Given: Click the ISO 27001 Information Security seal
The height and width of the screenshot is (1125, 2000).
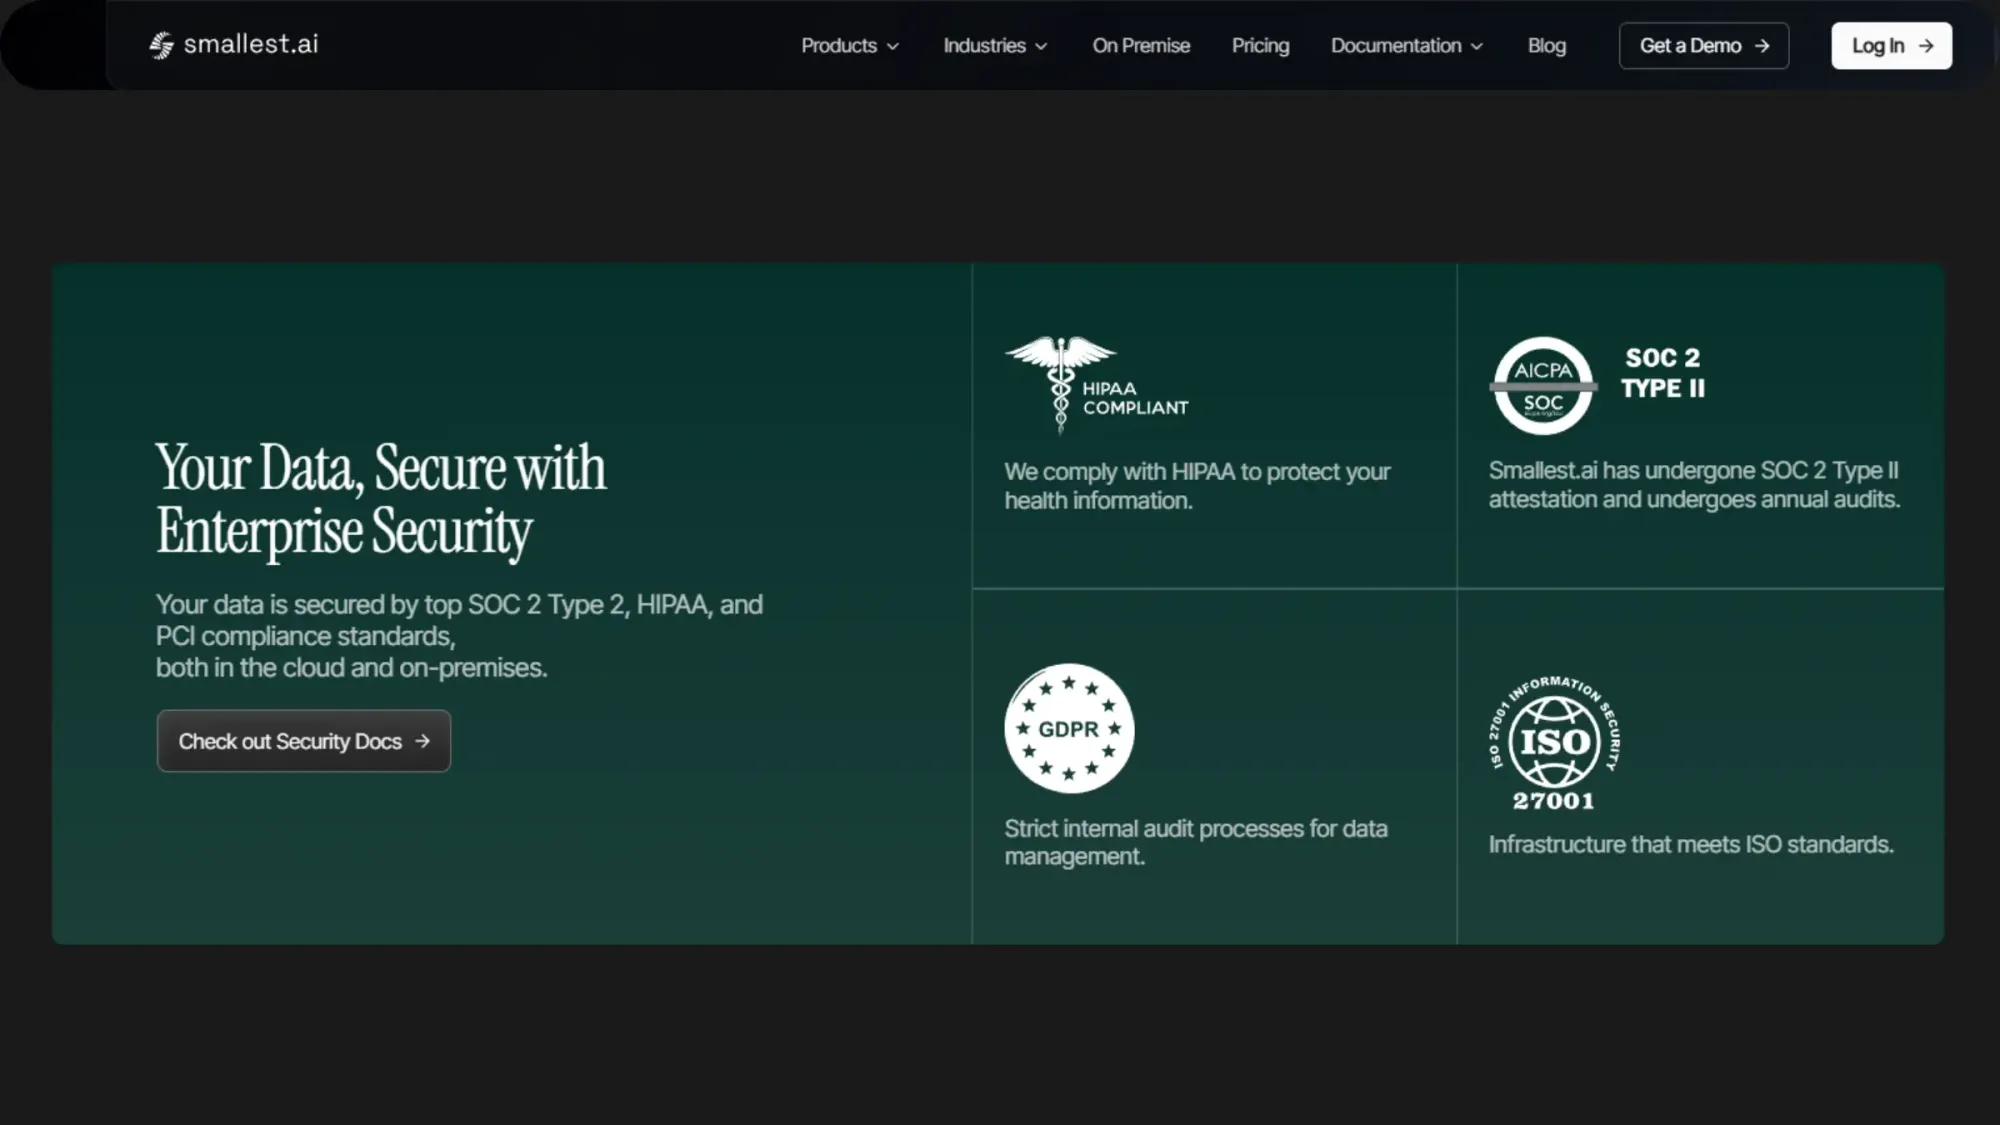Looking at the screenshot, I should click(x=1554, y=742).
